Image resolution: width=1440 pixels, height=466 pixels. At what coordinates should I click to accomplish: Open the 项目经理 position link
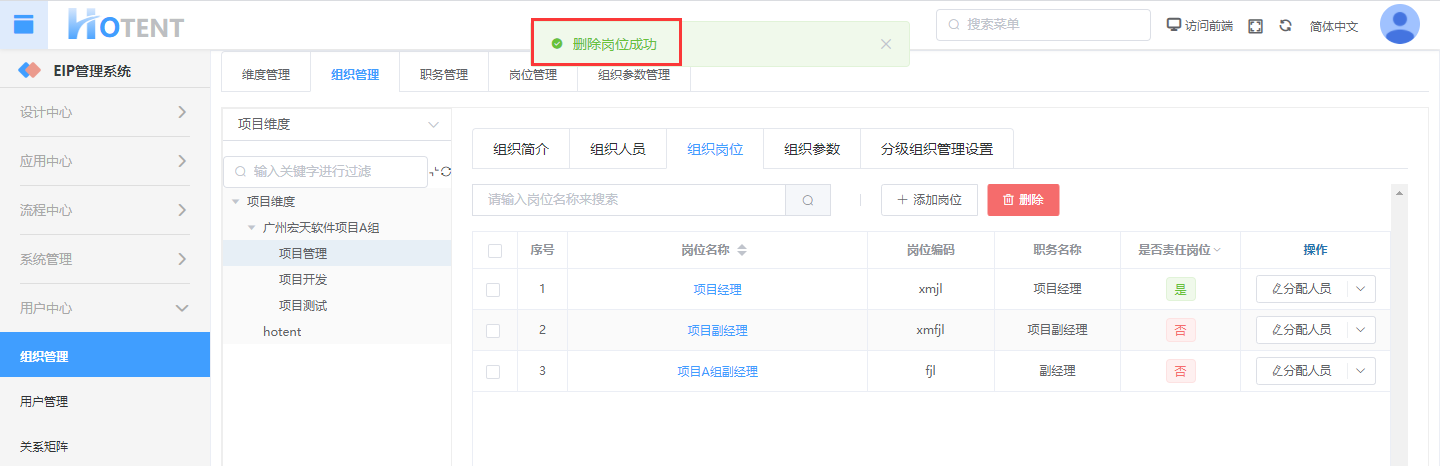pyautogui.click(x=718, y=290)
